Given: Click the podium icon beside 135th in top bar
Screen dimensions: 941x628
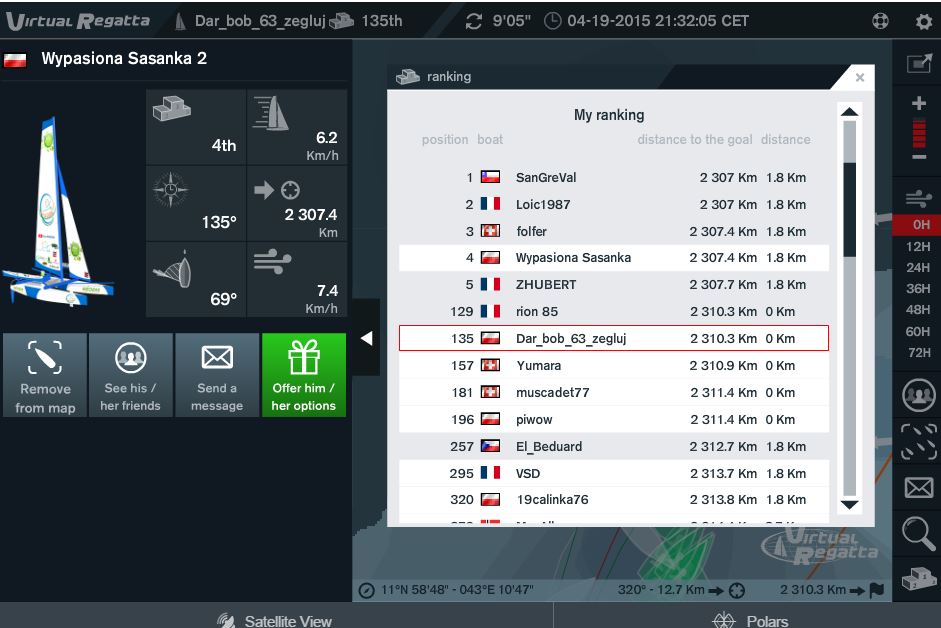Looking at the screenshot, I should tap(341, 21).
